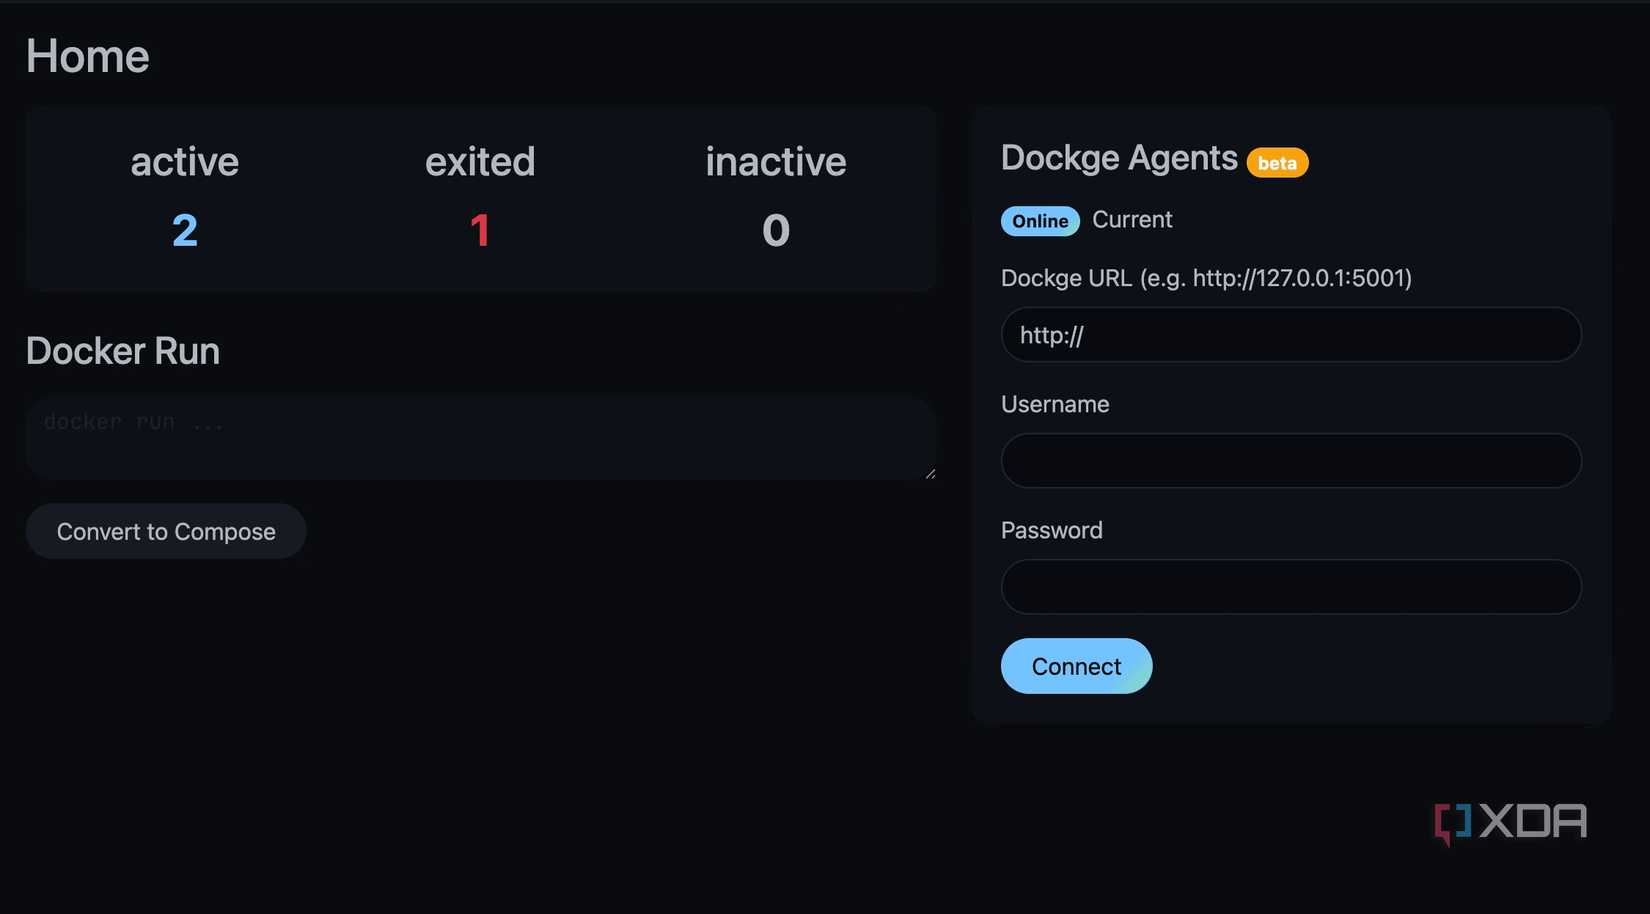This screenshot has height=914, width=1650.
Task: Click the textarea resize handle
Action: 930,474
